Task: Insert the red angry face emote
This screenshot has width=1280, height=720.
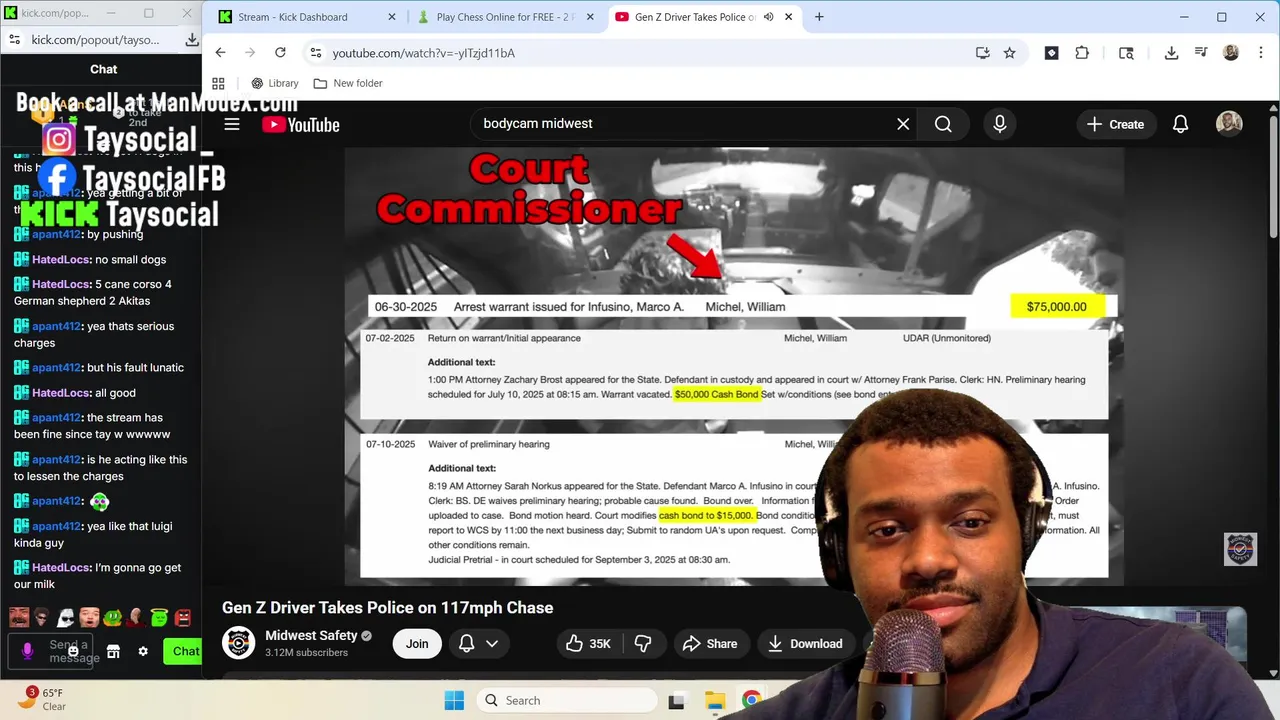Action: coord(182,618)
